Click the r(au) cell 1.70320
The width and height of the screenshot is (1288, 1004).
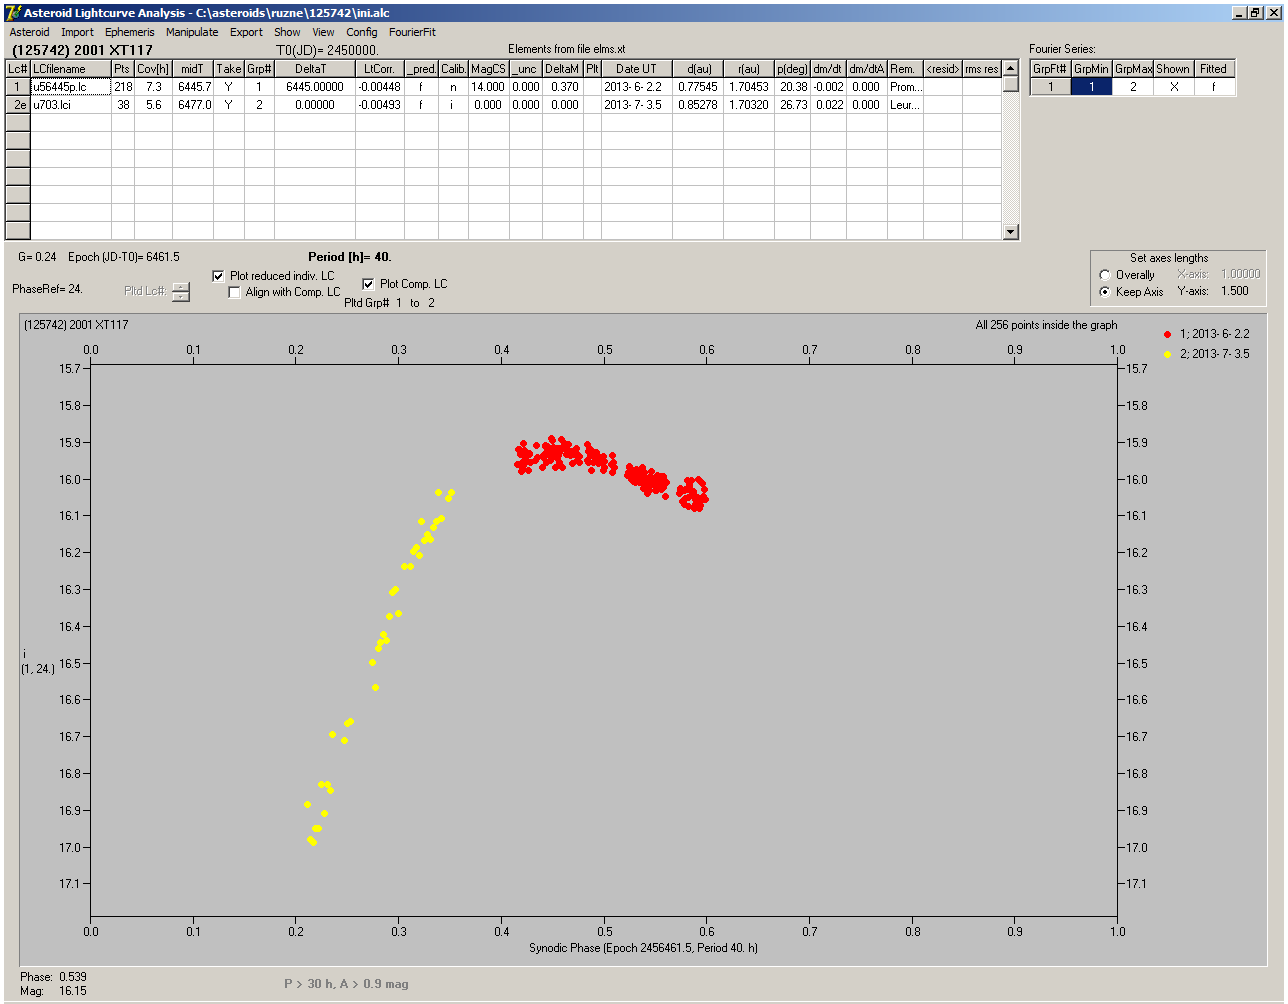click(x=749, y=104)
